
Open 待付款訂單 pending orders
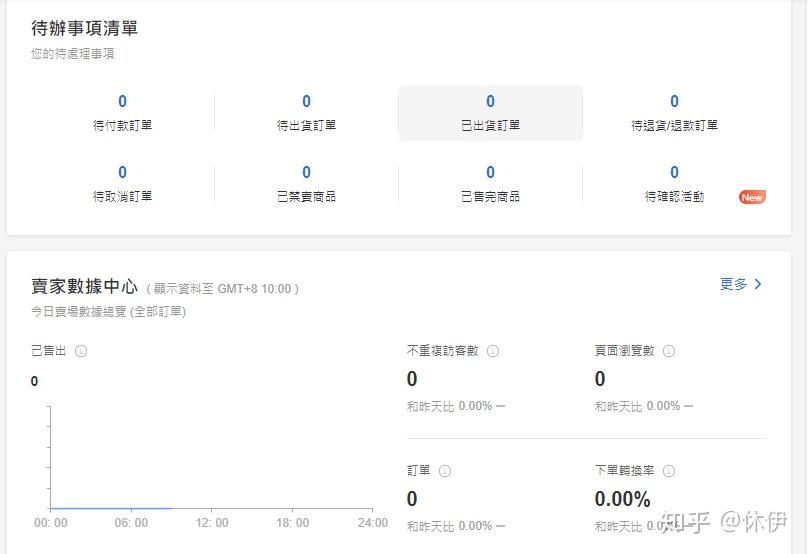pyautogui.click(x=122, y=112)
